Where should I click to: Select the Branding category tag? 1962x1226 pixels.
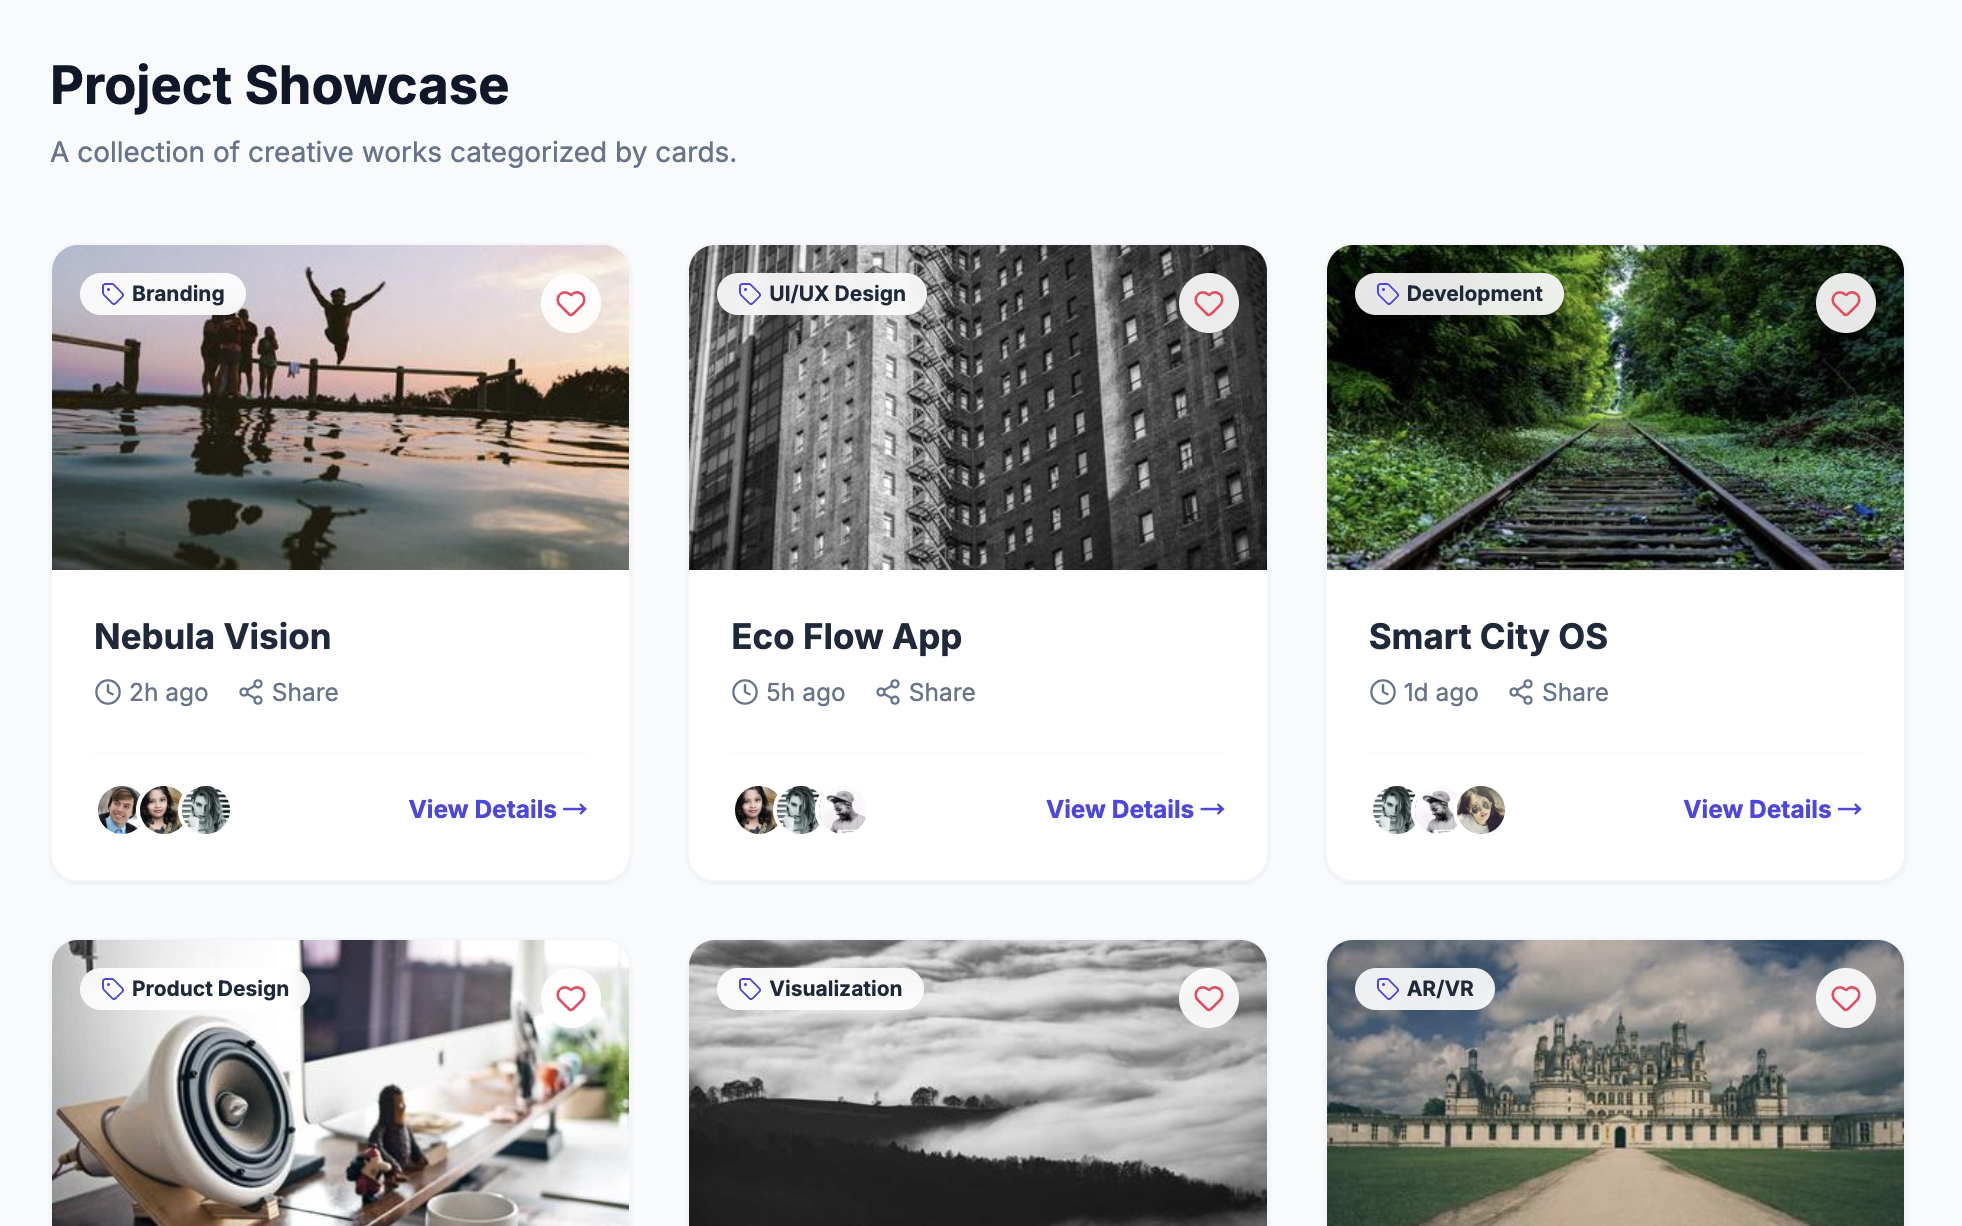point(163,294)
